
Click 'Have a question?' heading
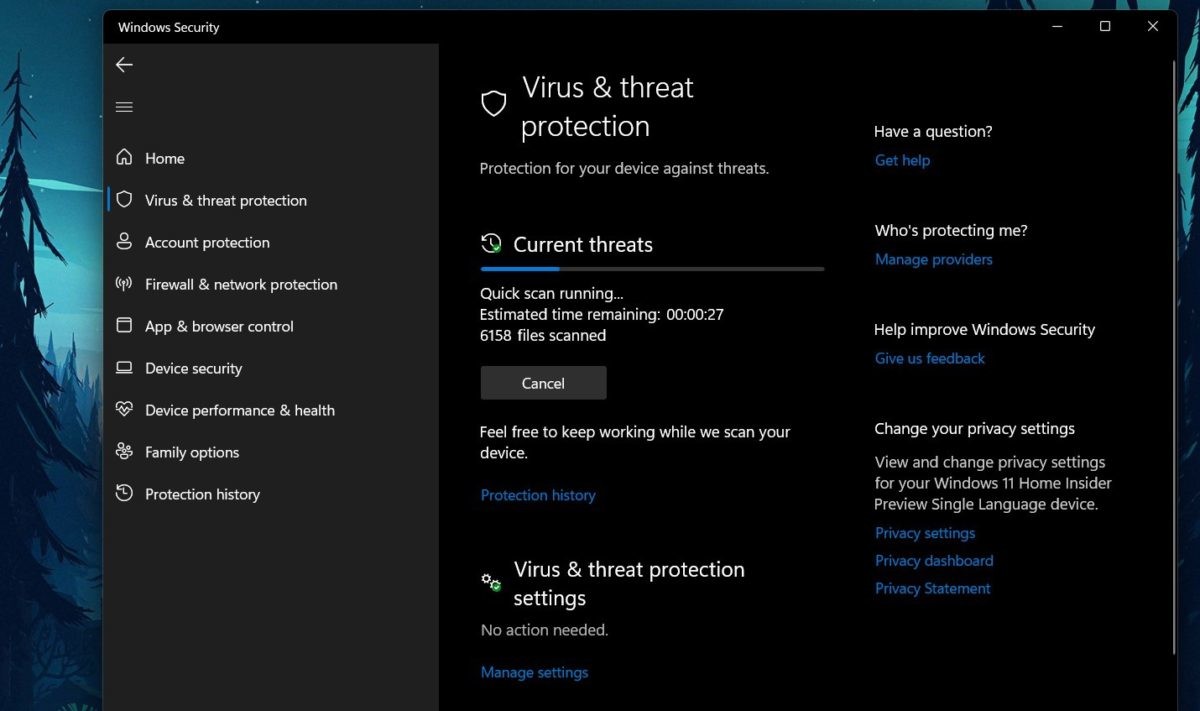tap(933, 131)
